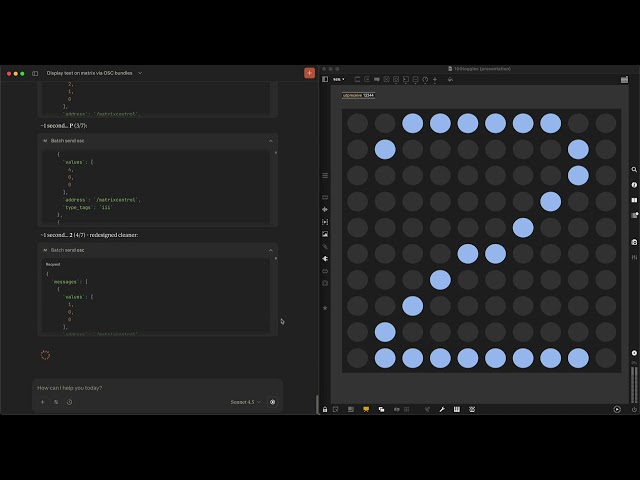Viewport: 640px width, 480px height.
Task: Click the toggle object icon in Max toolbar
Action: coord(387,79)
